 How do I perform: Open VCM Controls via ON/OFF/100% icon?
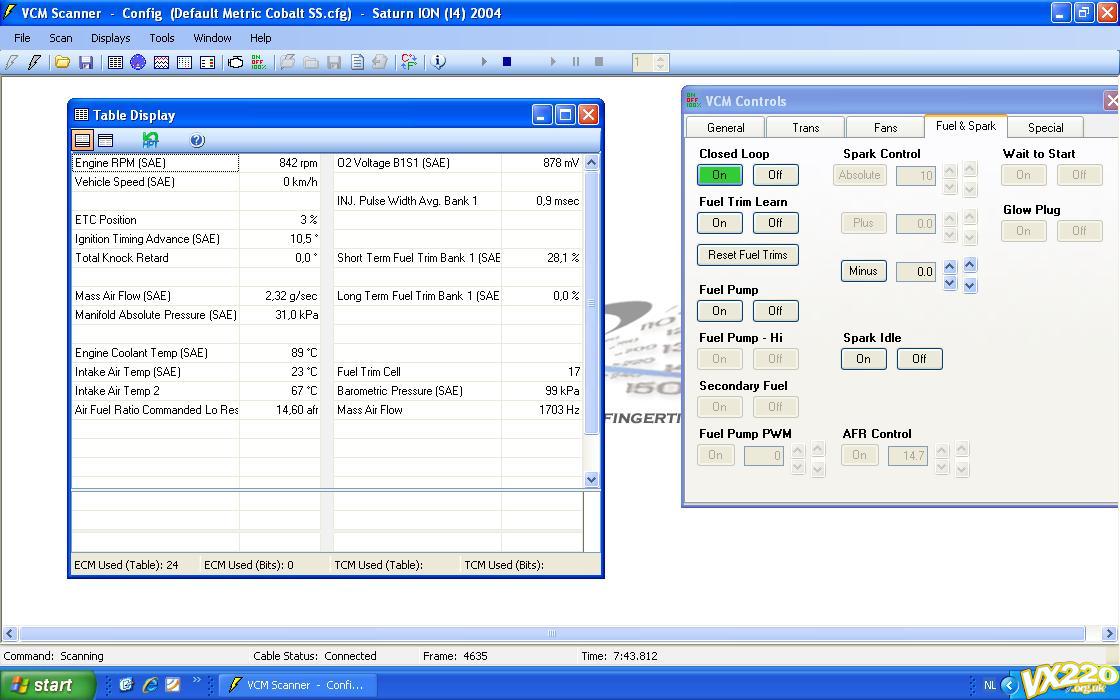click(259, 62)
